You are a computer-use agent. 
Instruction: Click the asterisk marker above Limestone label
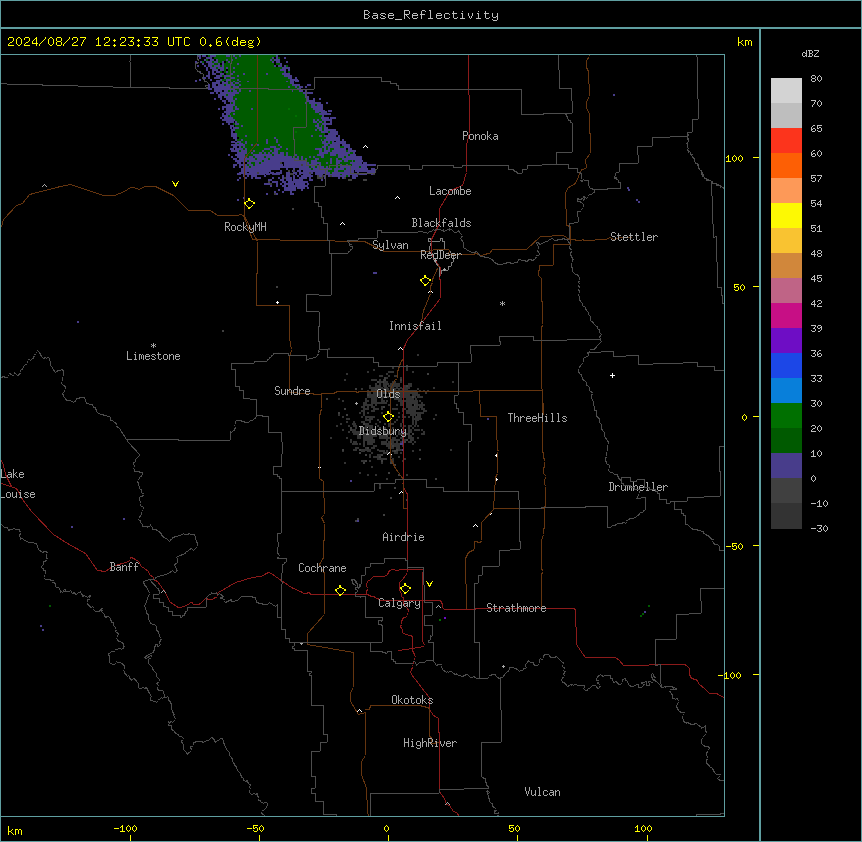click(x=153, y=346)
